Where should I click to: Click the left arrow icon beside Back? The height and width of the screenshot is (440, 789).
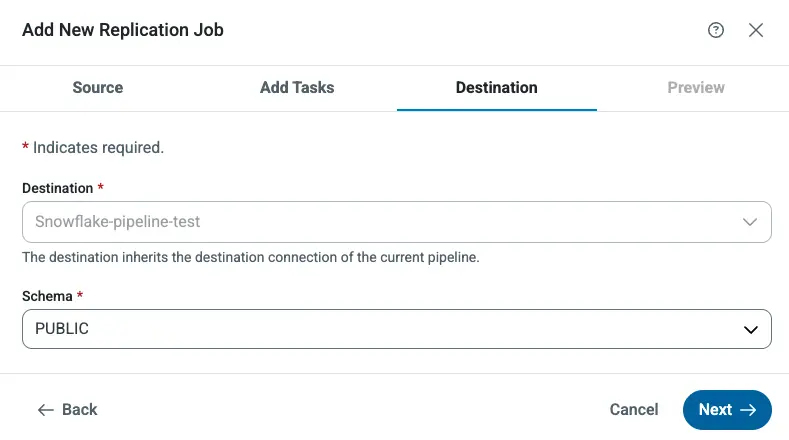(45, 409)
